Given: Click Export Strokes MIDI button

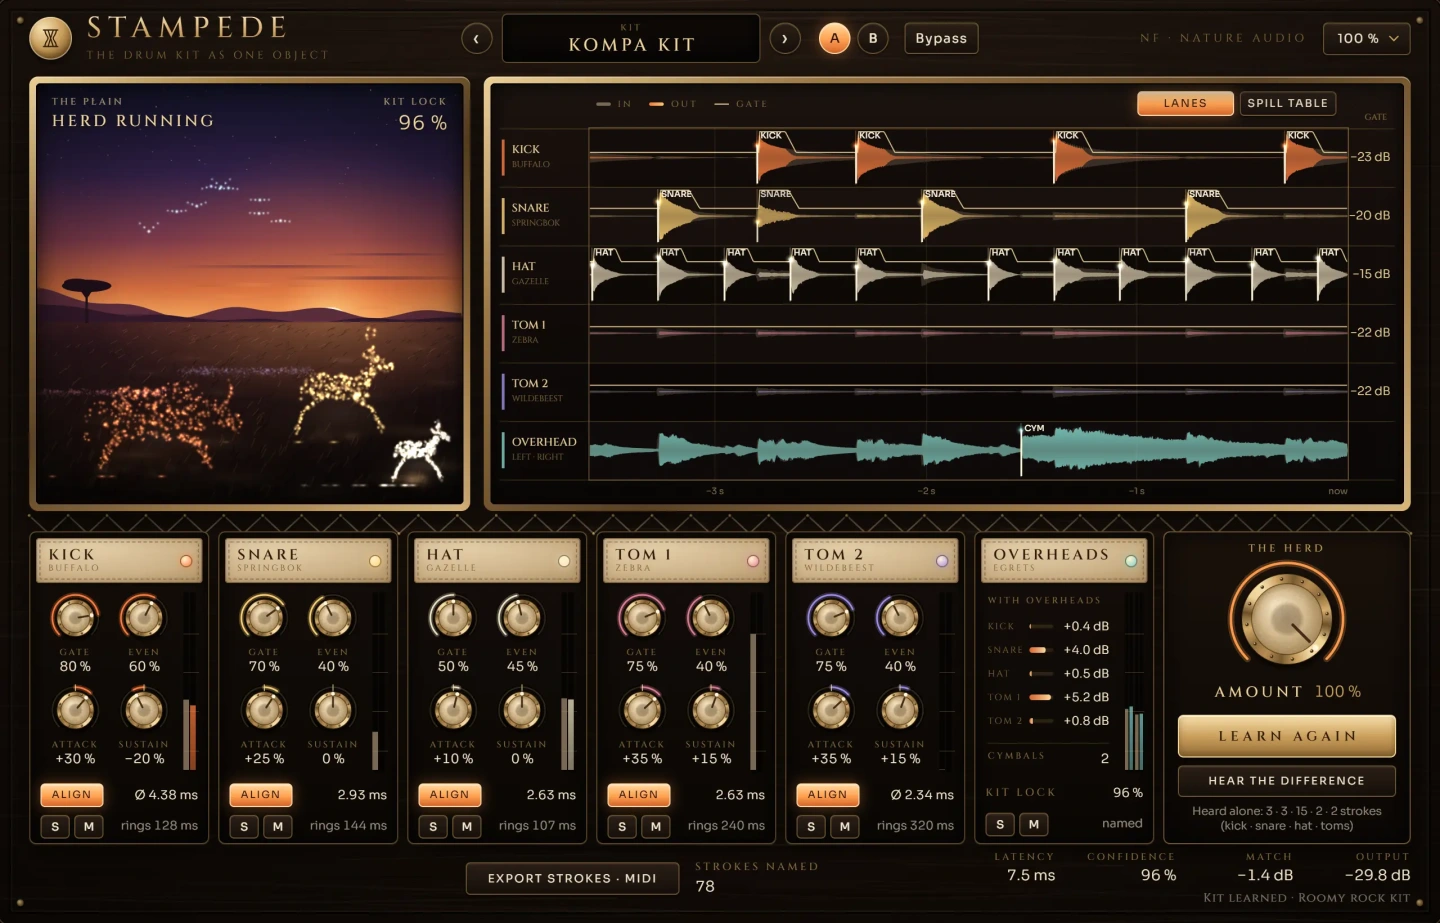Looking at the screenshot, I should 572,878.
